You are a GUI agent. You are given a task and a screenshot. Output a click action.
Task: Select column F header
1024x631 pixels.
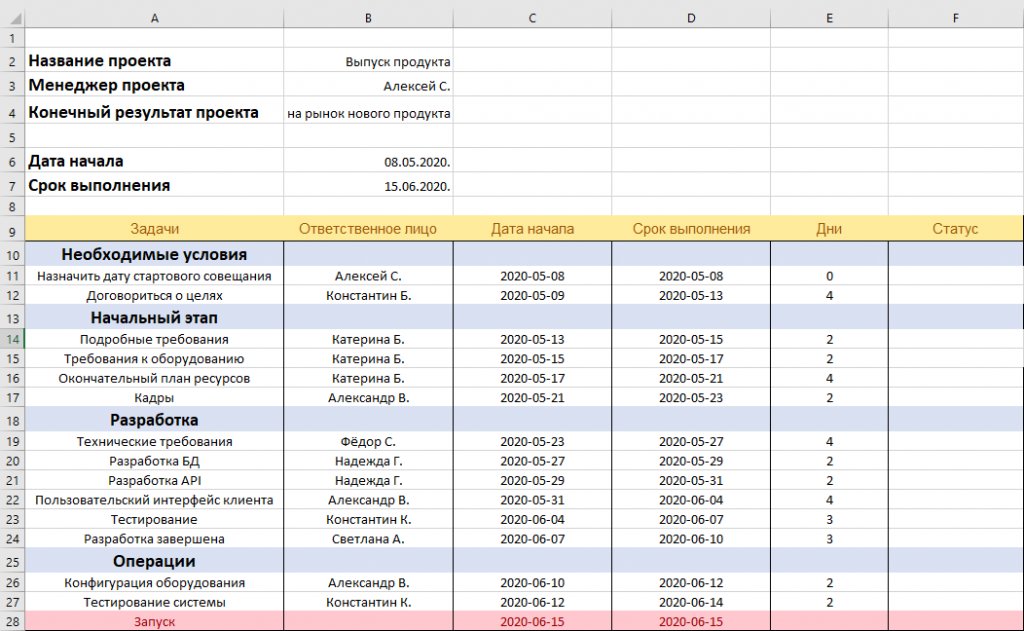pyautogui.click(x=955, y=18)
